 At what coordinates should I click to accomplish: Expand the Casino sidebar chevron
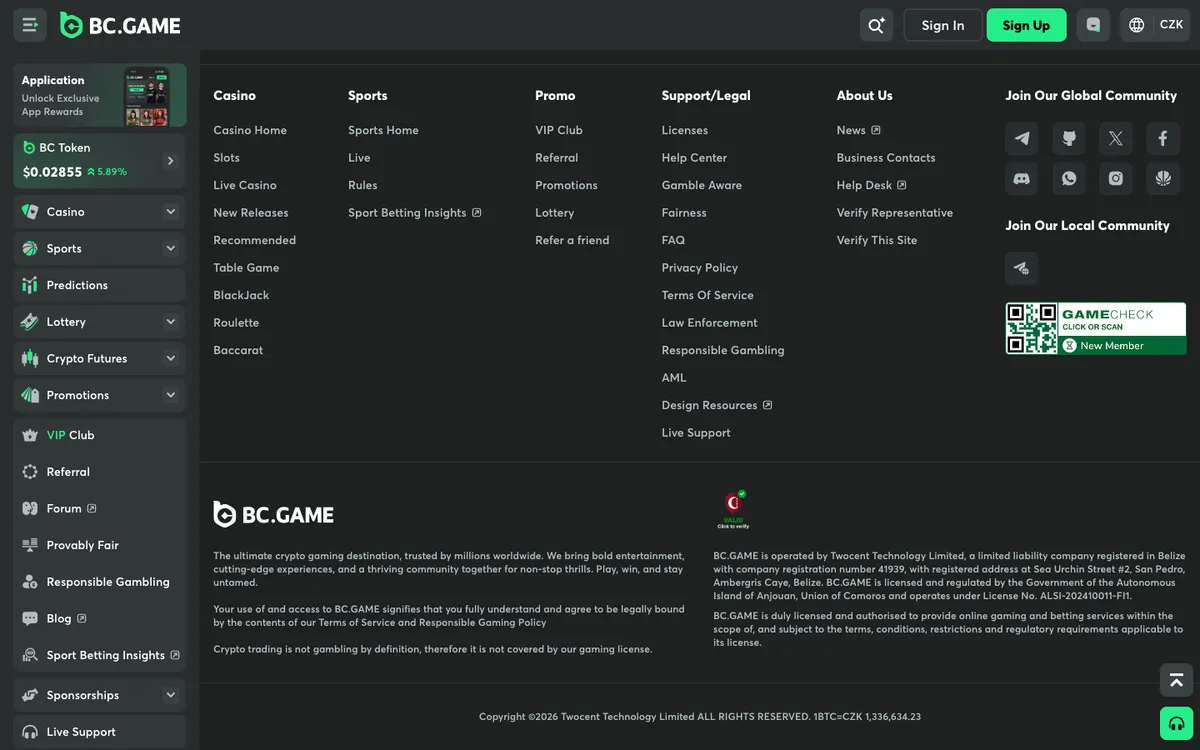tap(171, 212)
